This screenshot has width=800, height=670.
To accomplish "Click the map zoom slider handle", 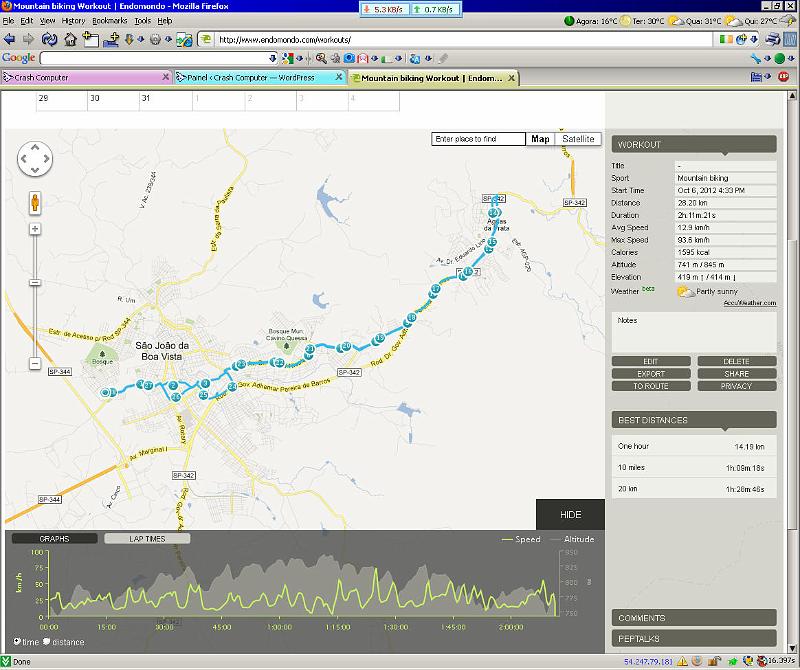I will point(35,282).
